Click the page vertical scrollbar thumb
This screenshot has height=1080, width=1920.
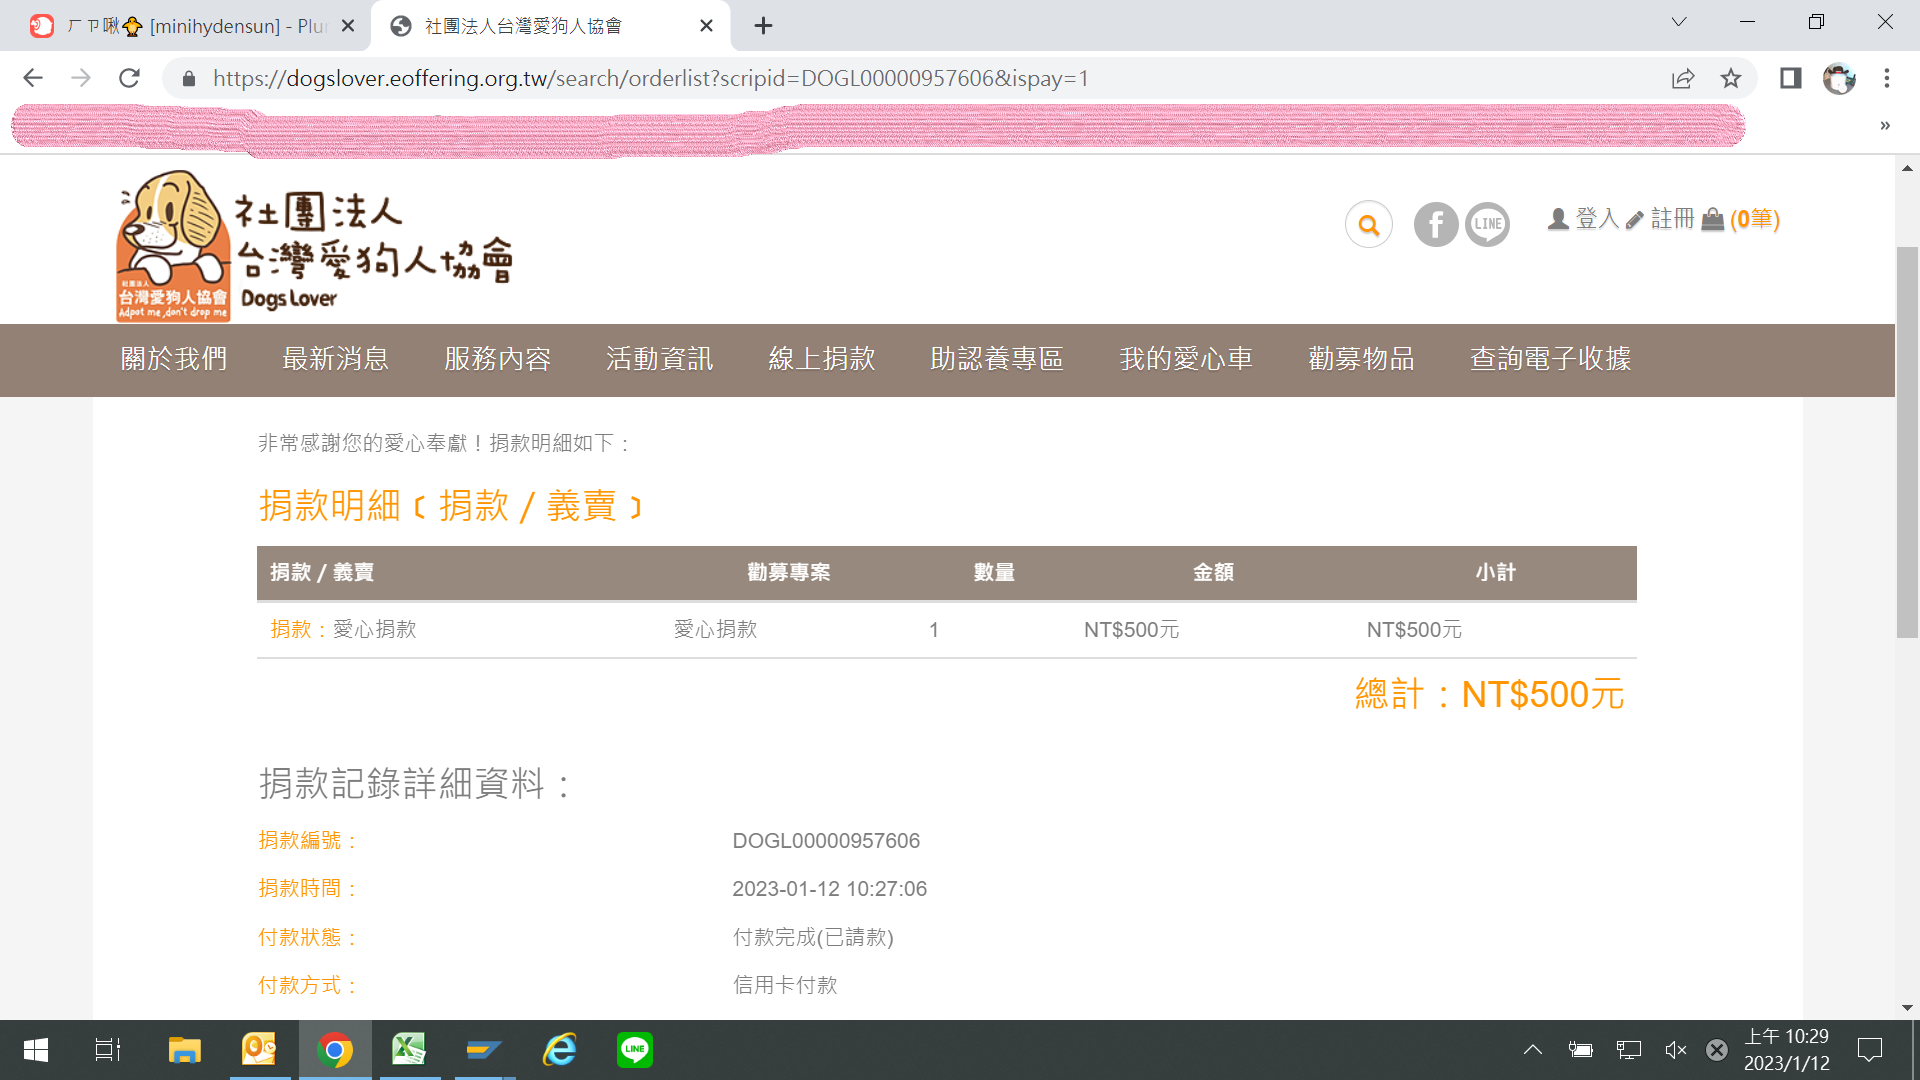(x=1907, y=442)
